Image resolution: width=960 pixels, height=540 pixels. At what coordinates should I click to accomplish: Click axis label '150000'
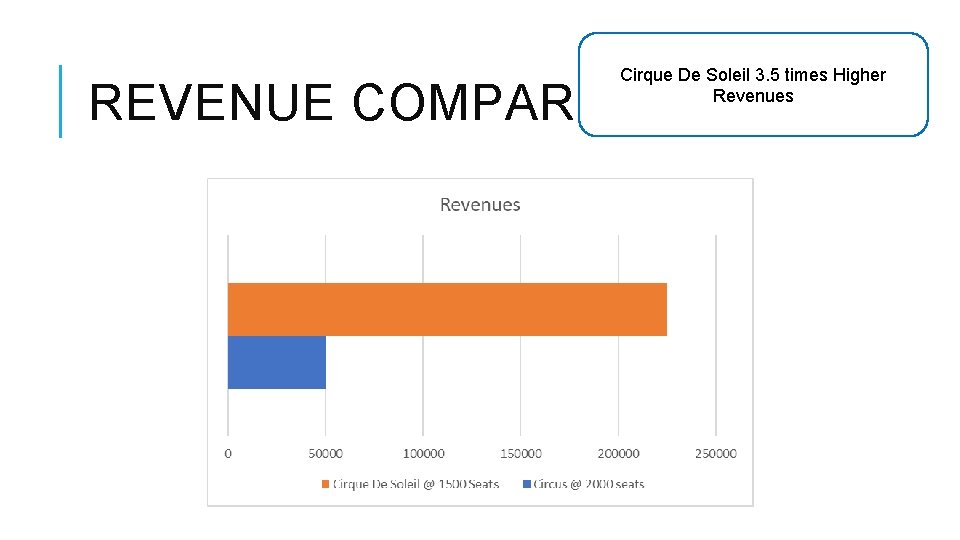pos(520,454)
